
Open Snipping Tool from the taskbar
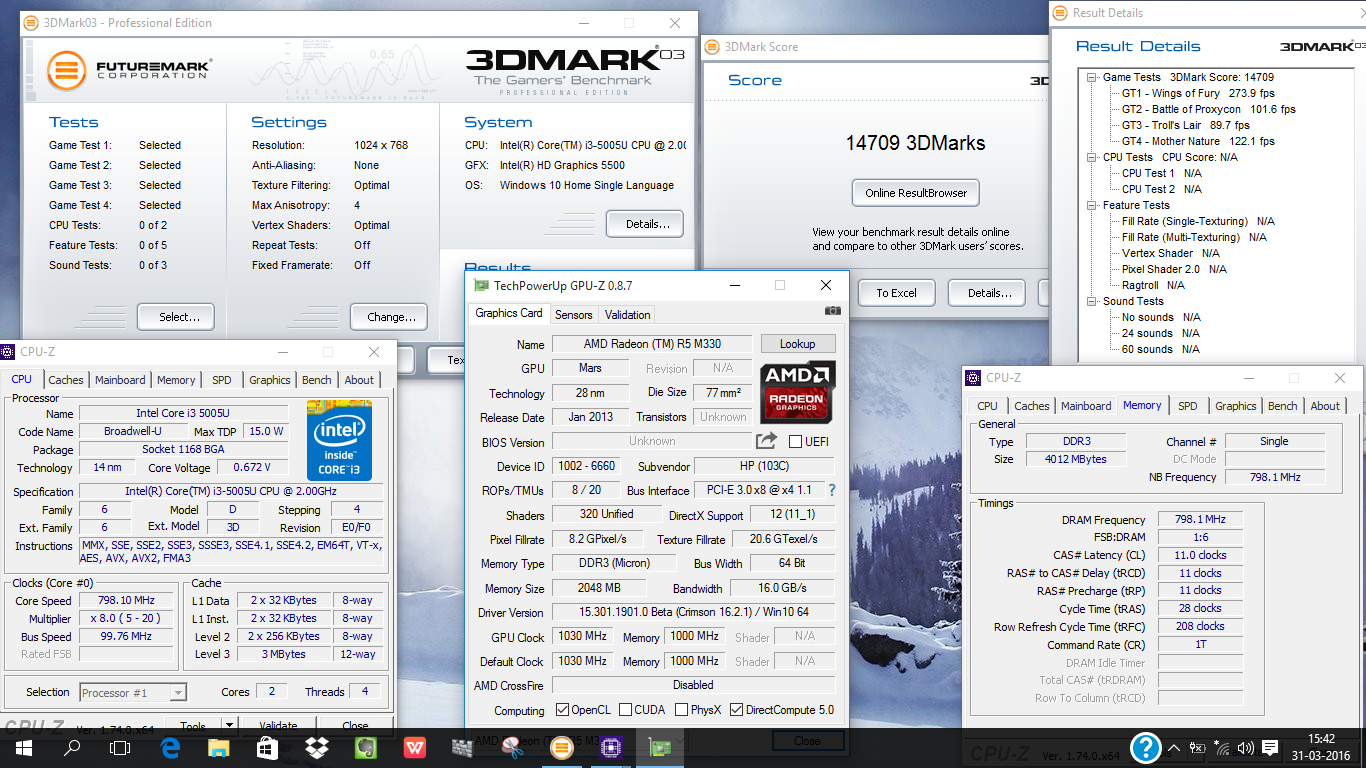click(512, 747)
